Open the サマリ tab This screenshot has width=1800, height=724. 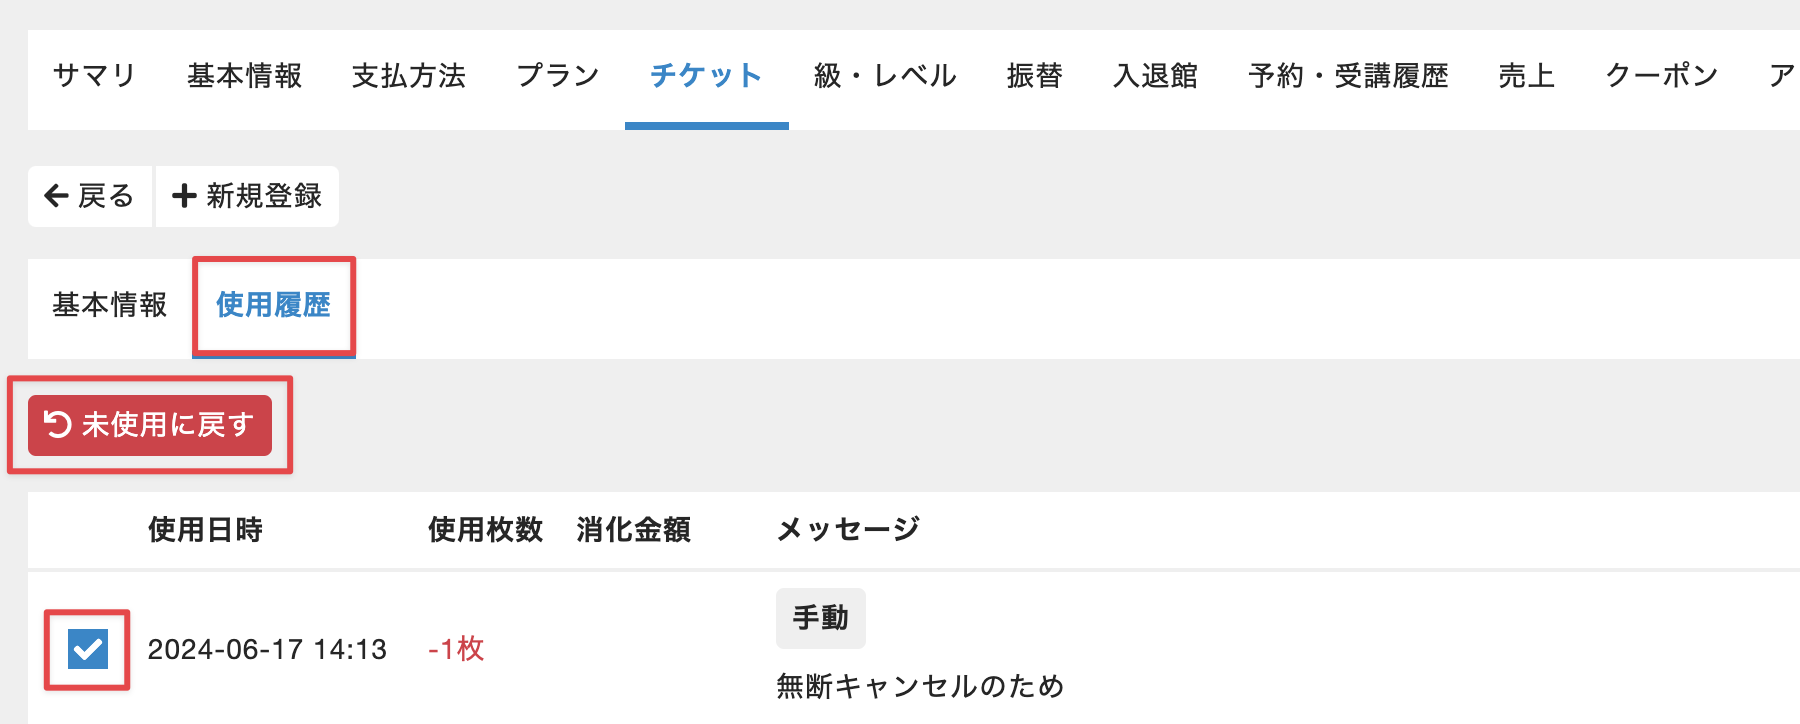pyautogui.click(x=94, y=76)
